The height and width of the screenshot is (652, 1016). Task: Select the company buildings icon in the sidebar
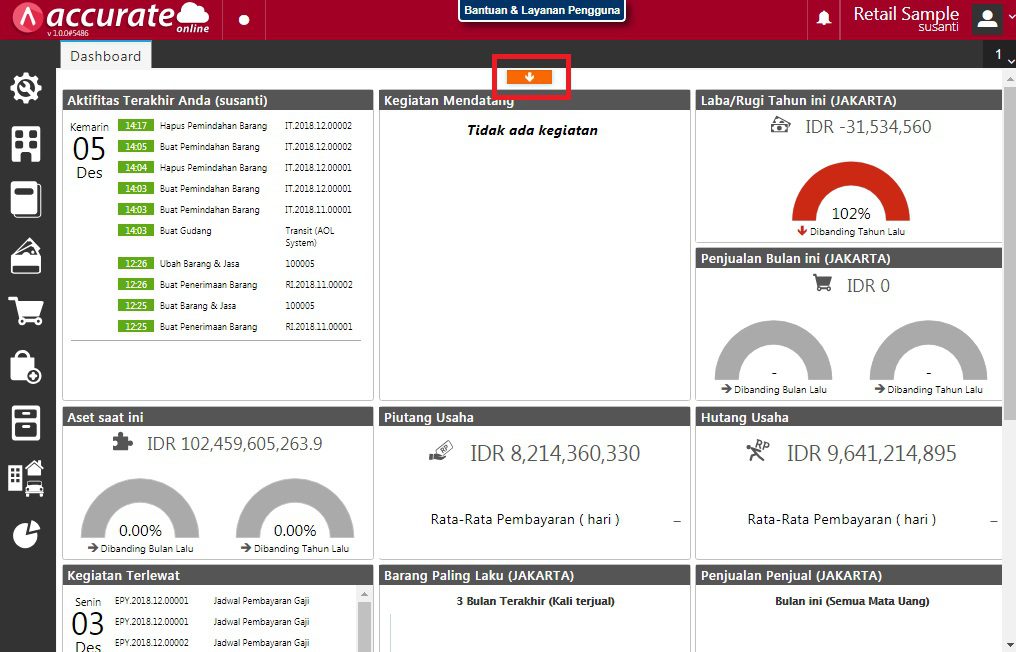[27, 143]
